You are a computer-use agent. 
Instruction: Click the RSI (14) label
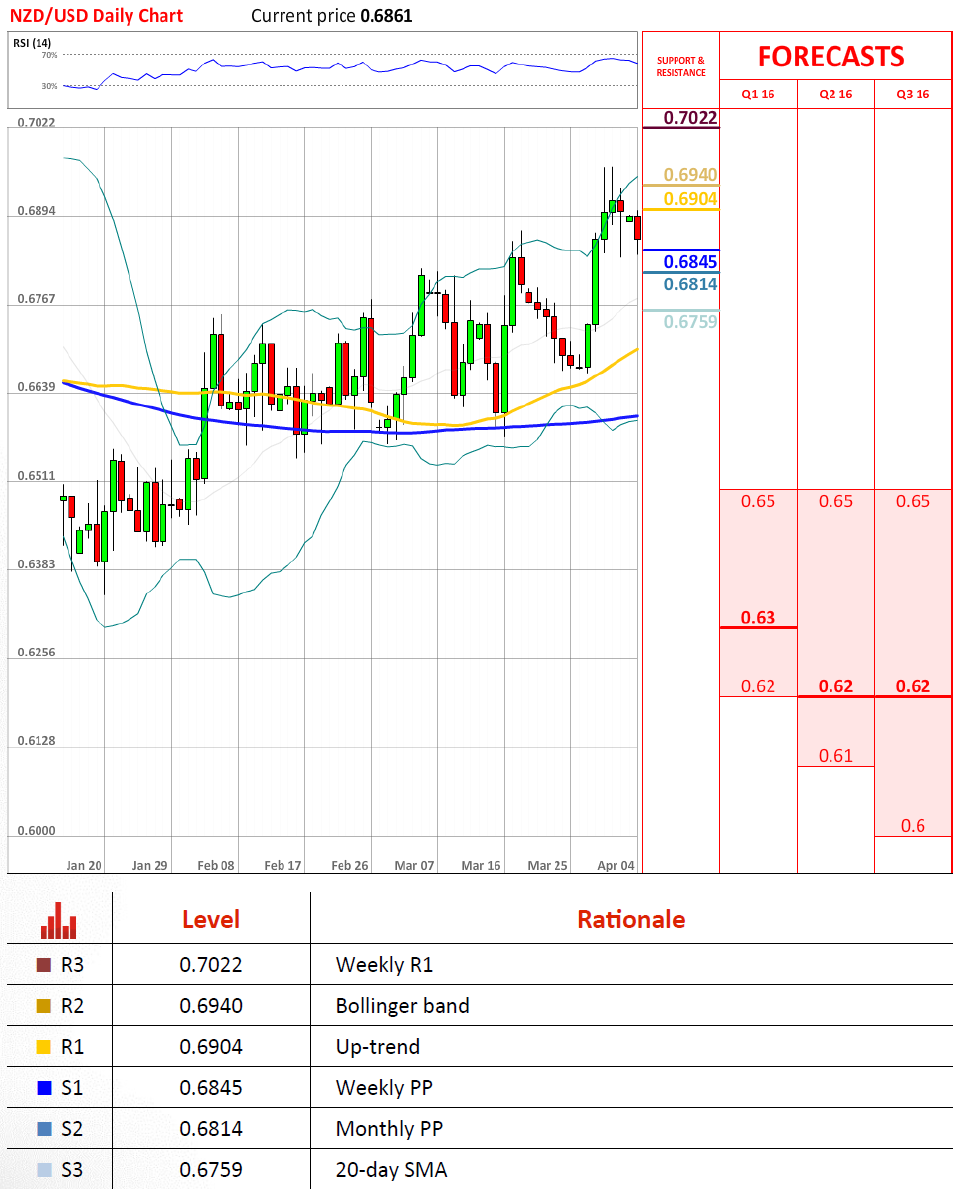pos(32,43)
